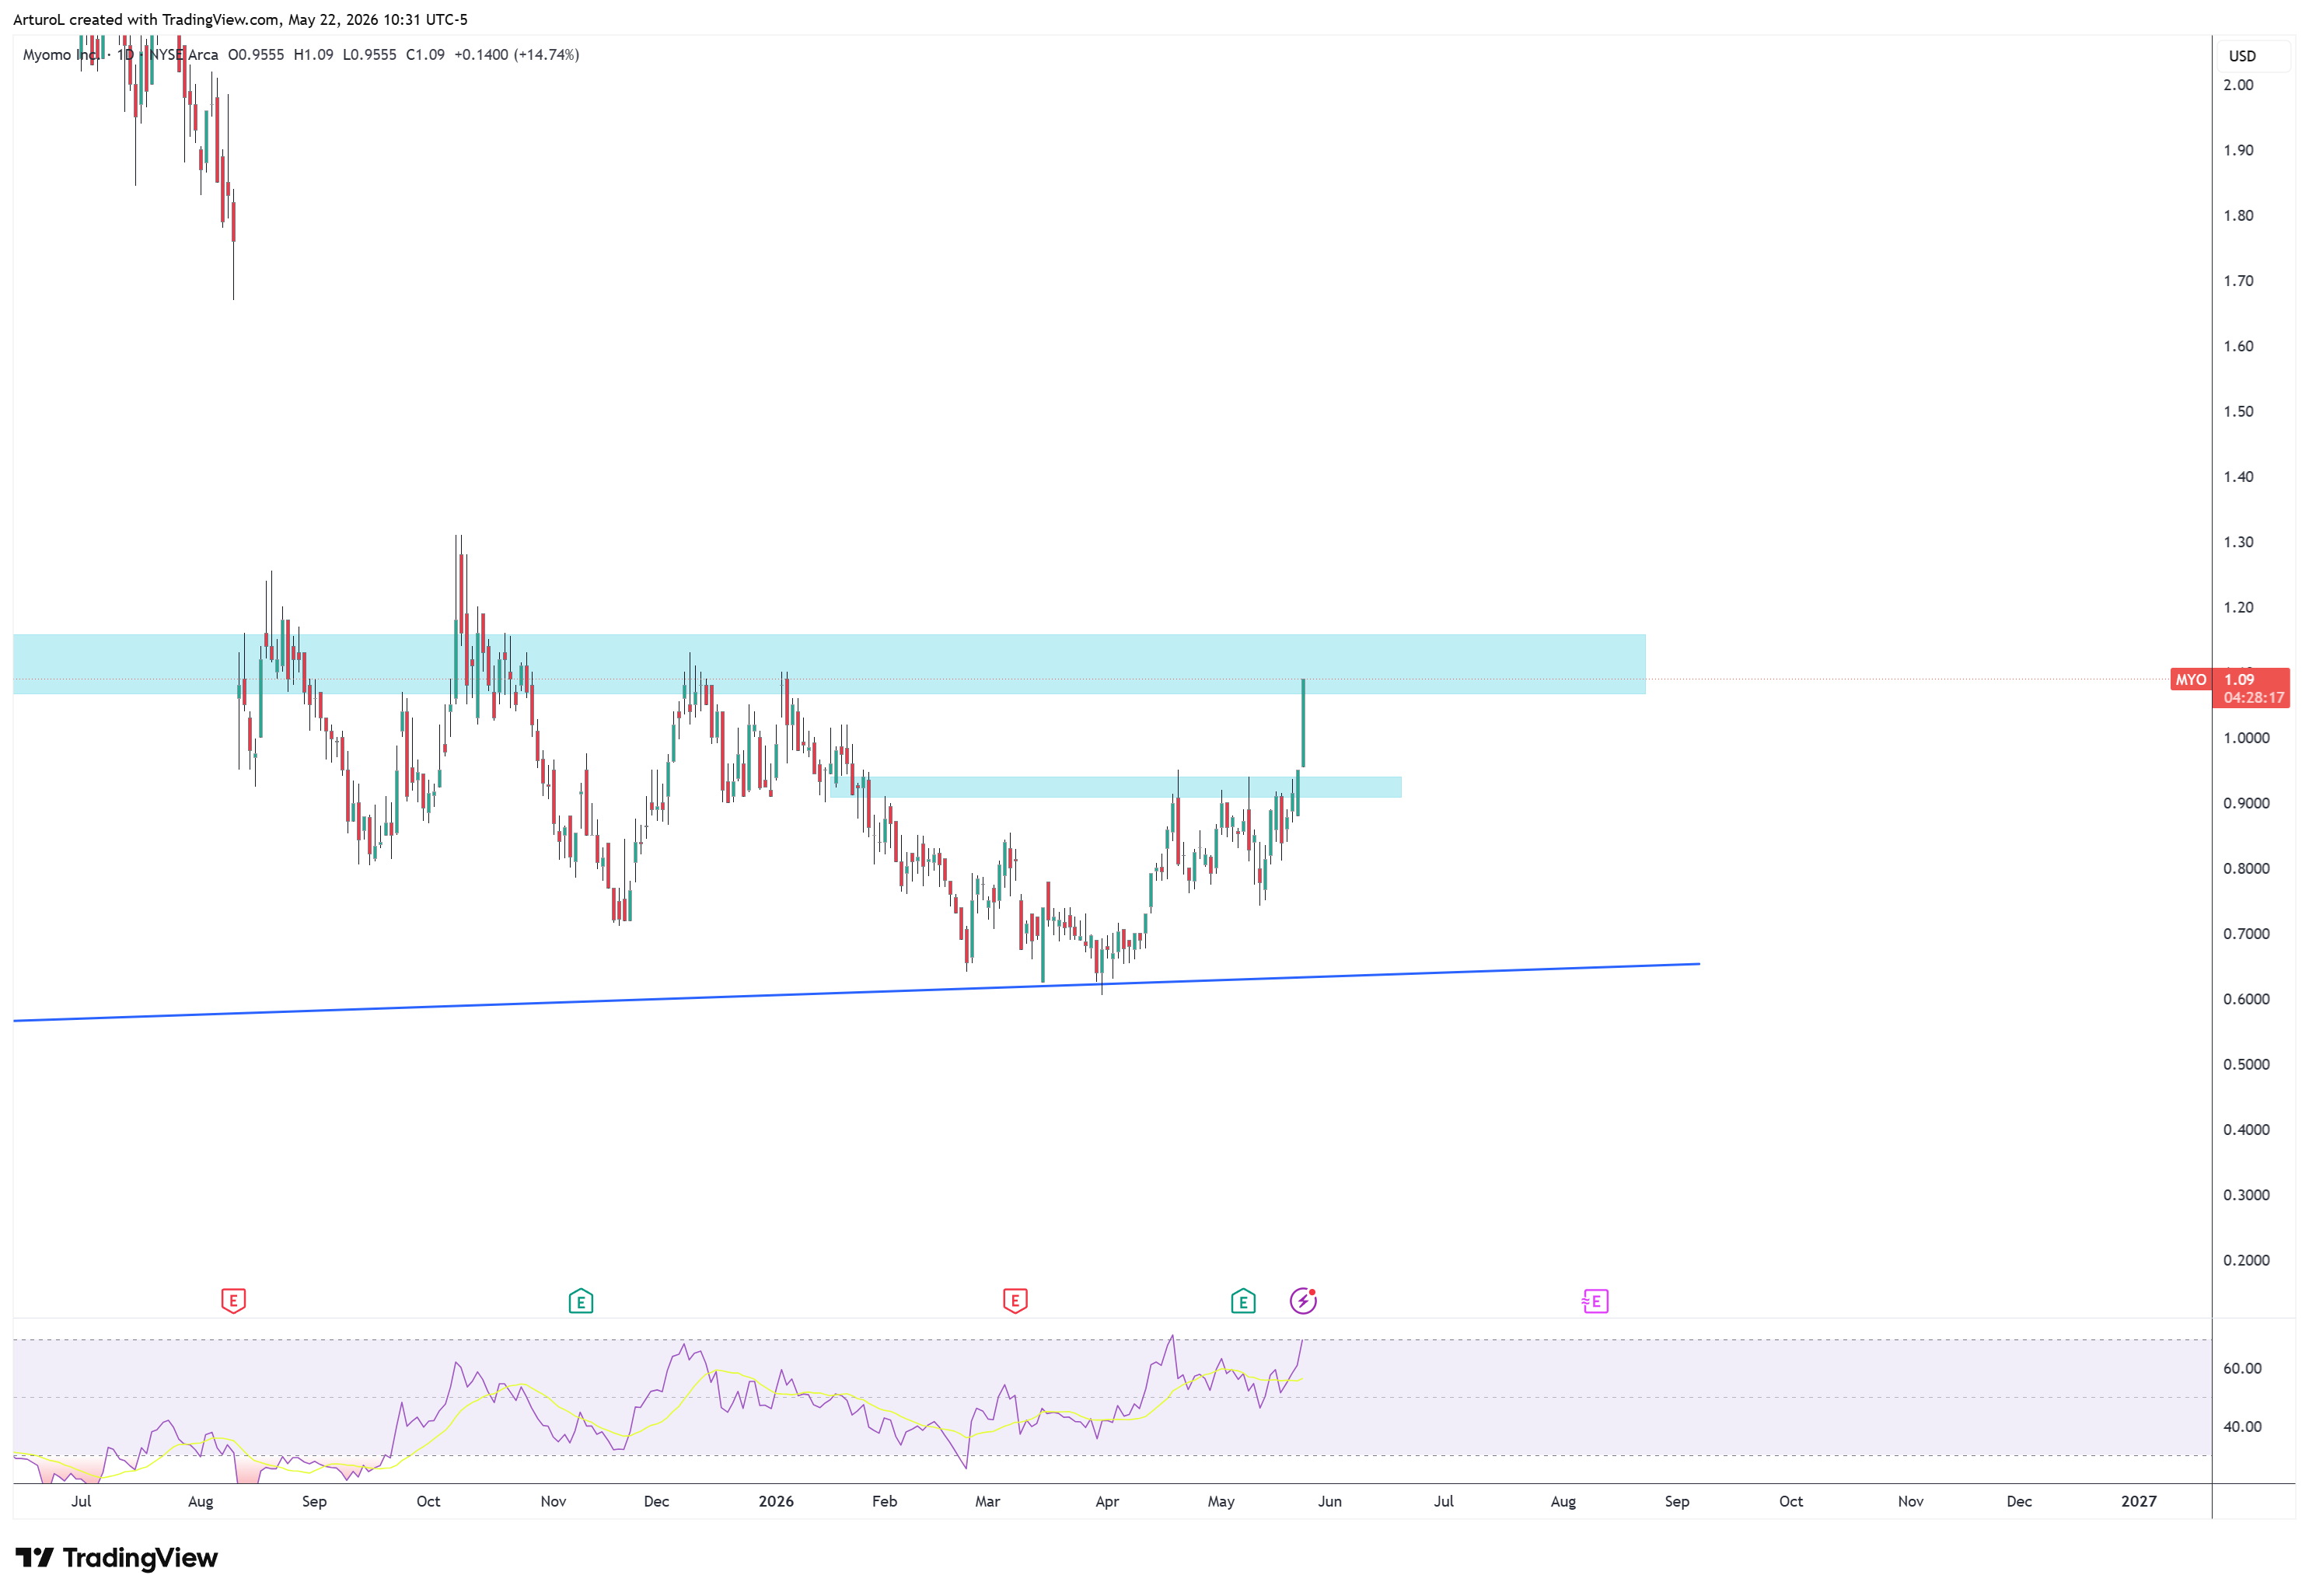Click the USD currency label on price axis
Image resolution: width=2309 pixels, height=1596 pixels.
pyautogui.click(x=2242, y=56)
